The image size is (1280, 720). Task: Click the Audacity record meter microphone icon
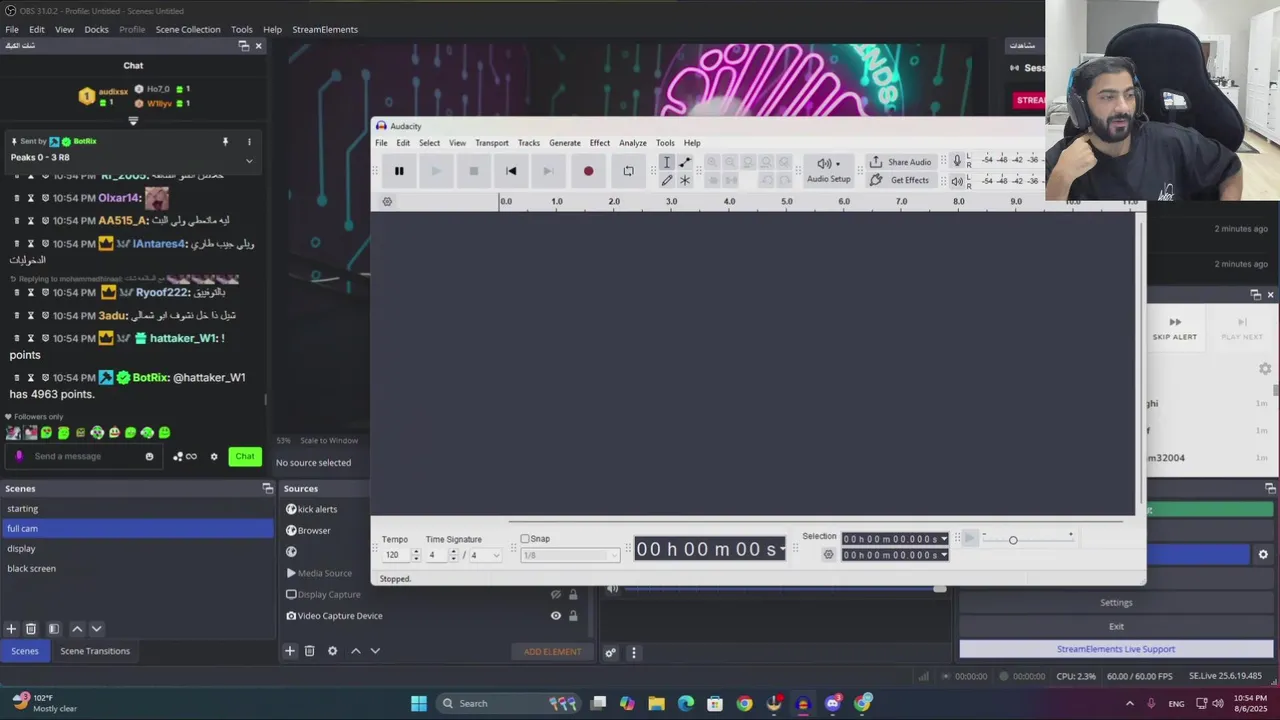click(x=957, y=160)
